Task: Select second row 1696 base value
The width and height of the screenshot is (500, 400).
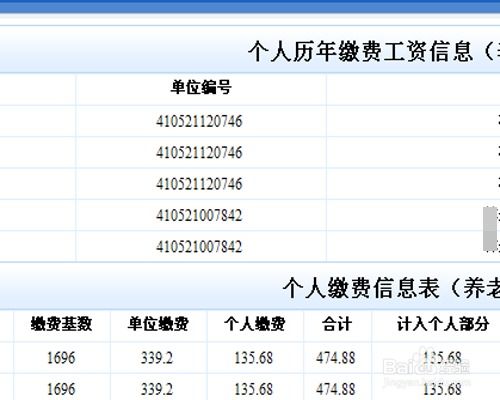Action: click(x=61, y=389)
